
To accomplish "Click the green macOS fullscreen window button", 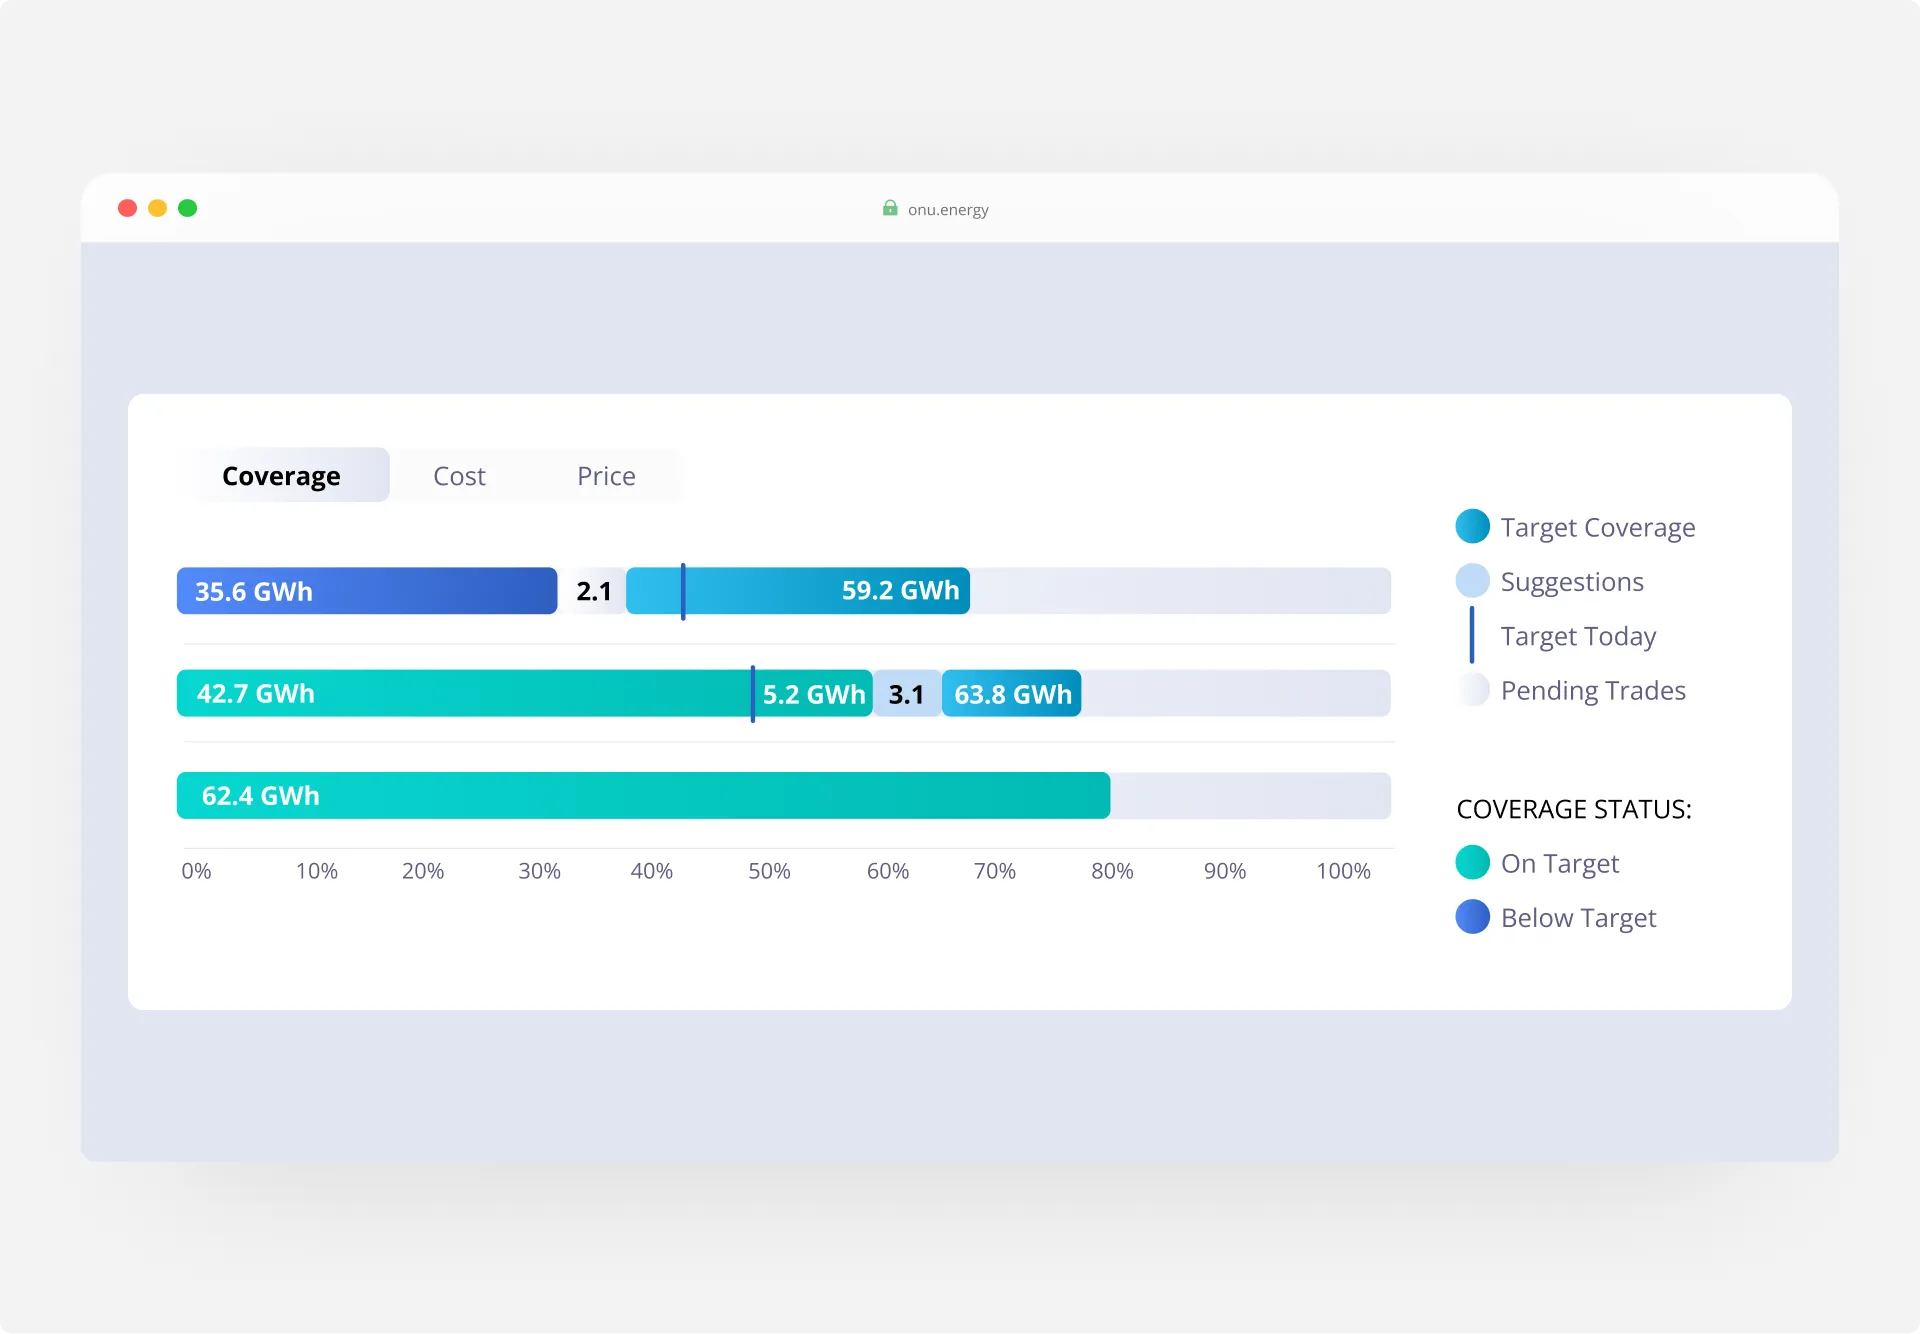I will click(x=188, y=208).
